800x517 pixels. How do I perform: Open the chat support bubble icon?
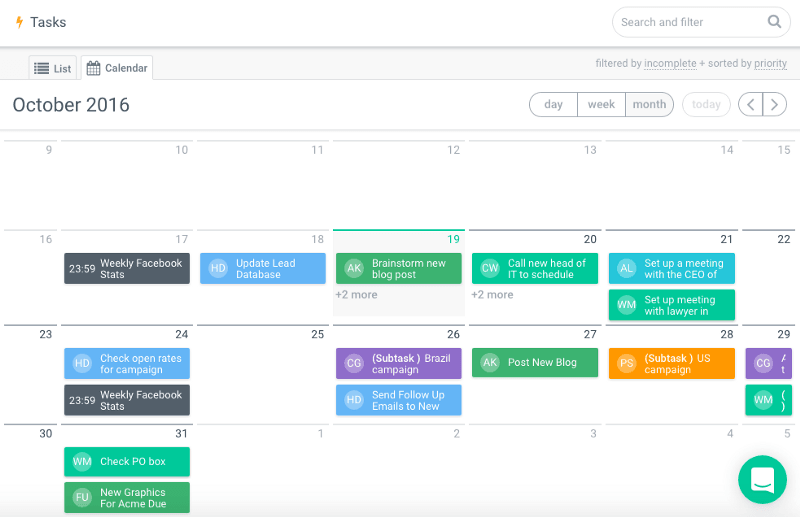coord(762,480)
